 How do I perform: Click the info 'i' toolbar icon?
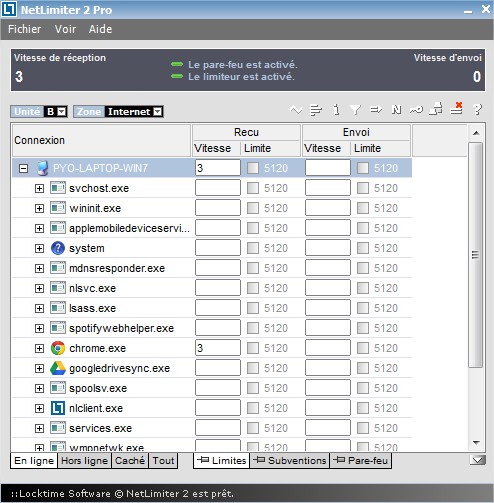point(336,110)
